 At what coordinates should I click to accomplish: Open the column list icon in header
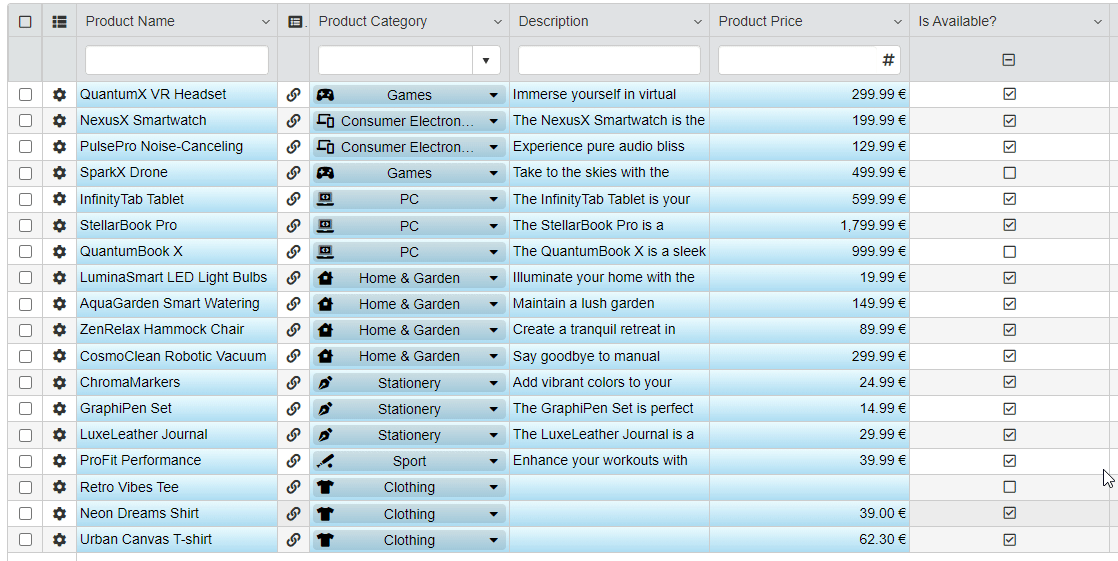click(59, 21)
